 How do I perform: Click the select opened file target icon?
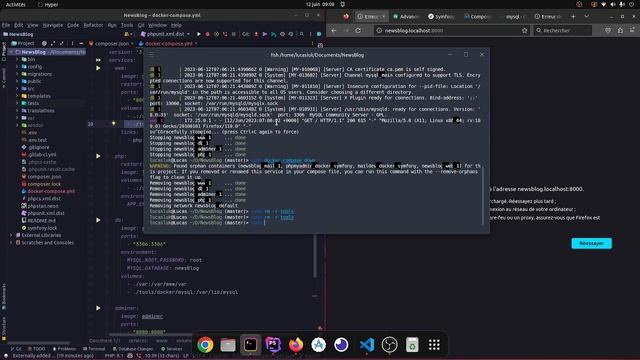44,43
